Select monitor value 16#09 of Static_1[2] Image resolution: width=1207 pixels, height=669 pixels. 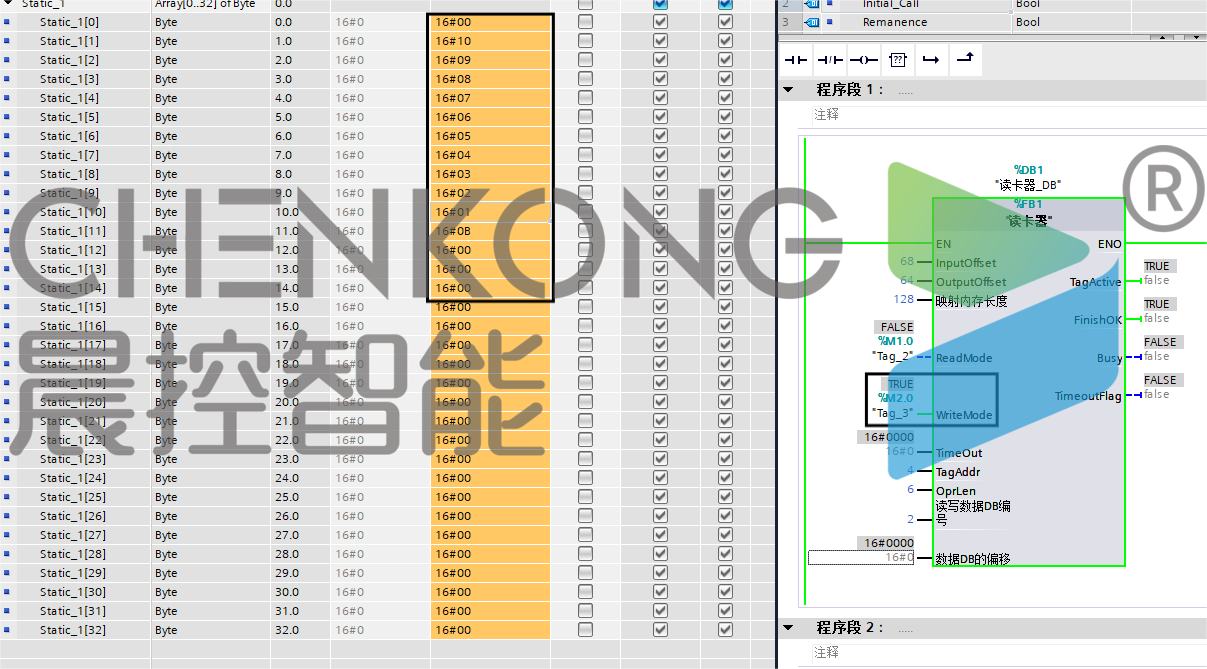(490, 60)
